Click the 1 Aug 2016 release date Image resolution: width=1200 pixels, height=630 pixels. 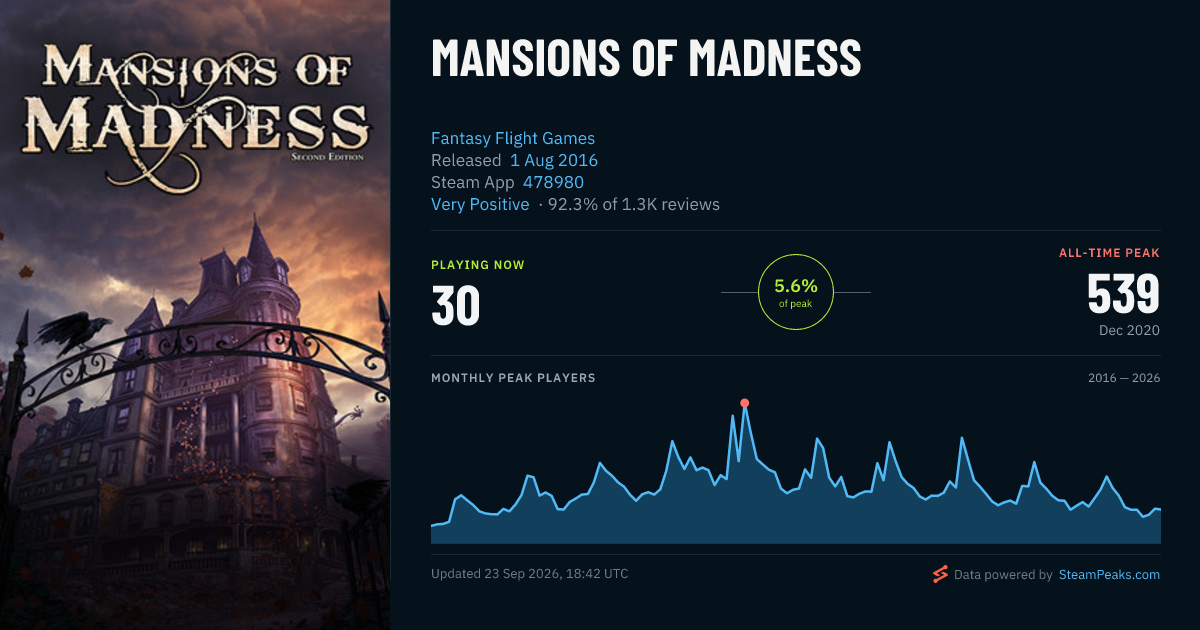pyautogui.click(x=554, y=160)
